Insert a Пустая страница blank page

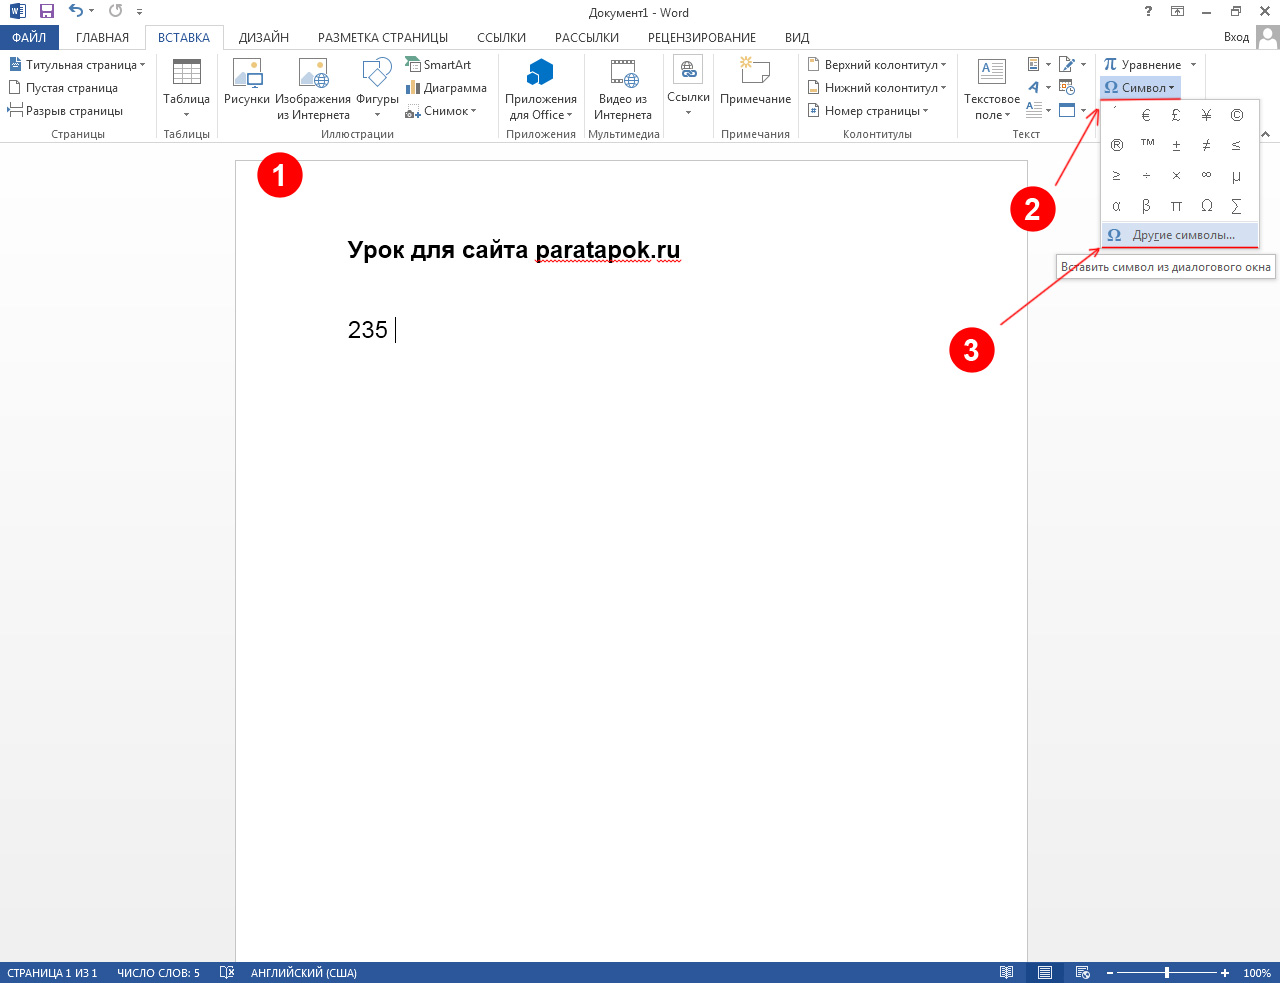[x=63, y=88]
